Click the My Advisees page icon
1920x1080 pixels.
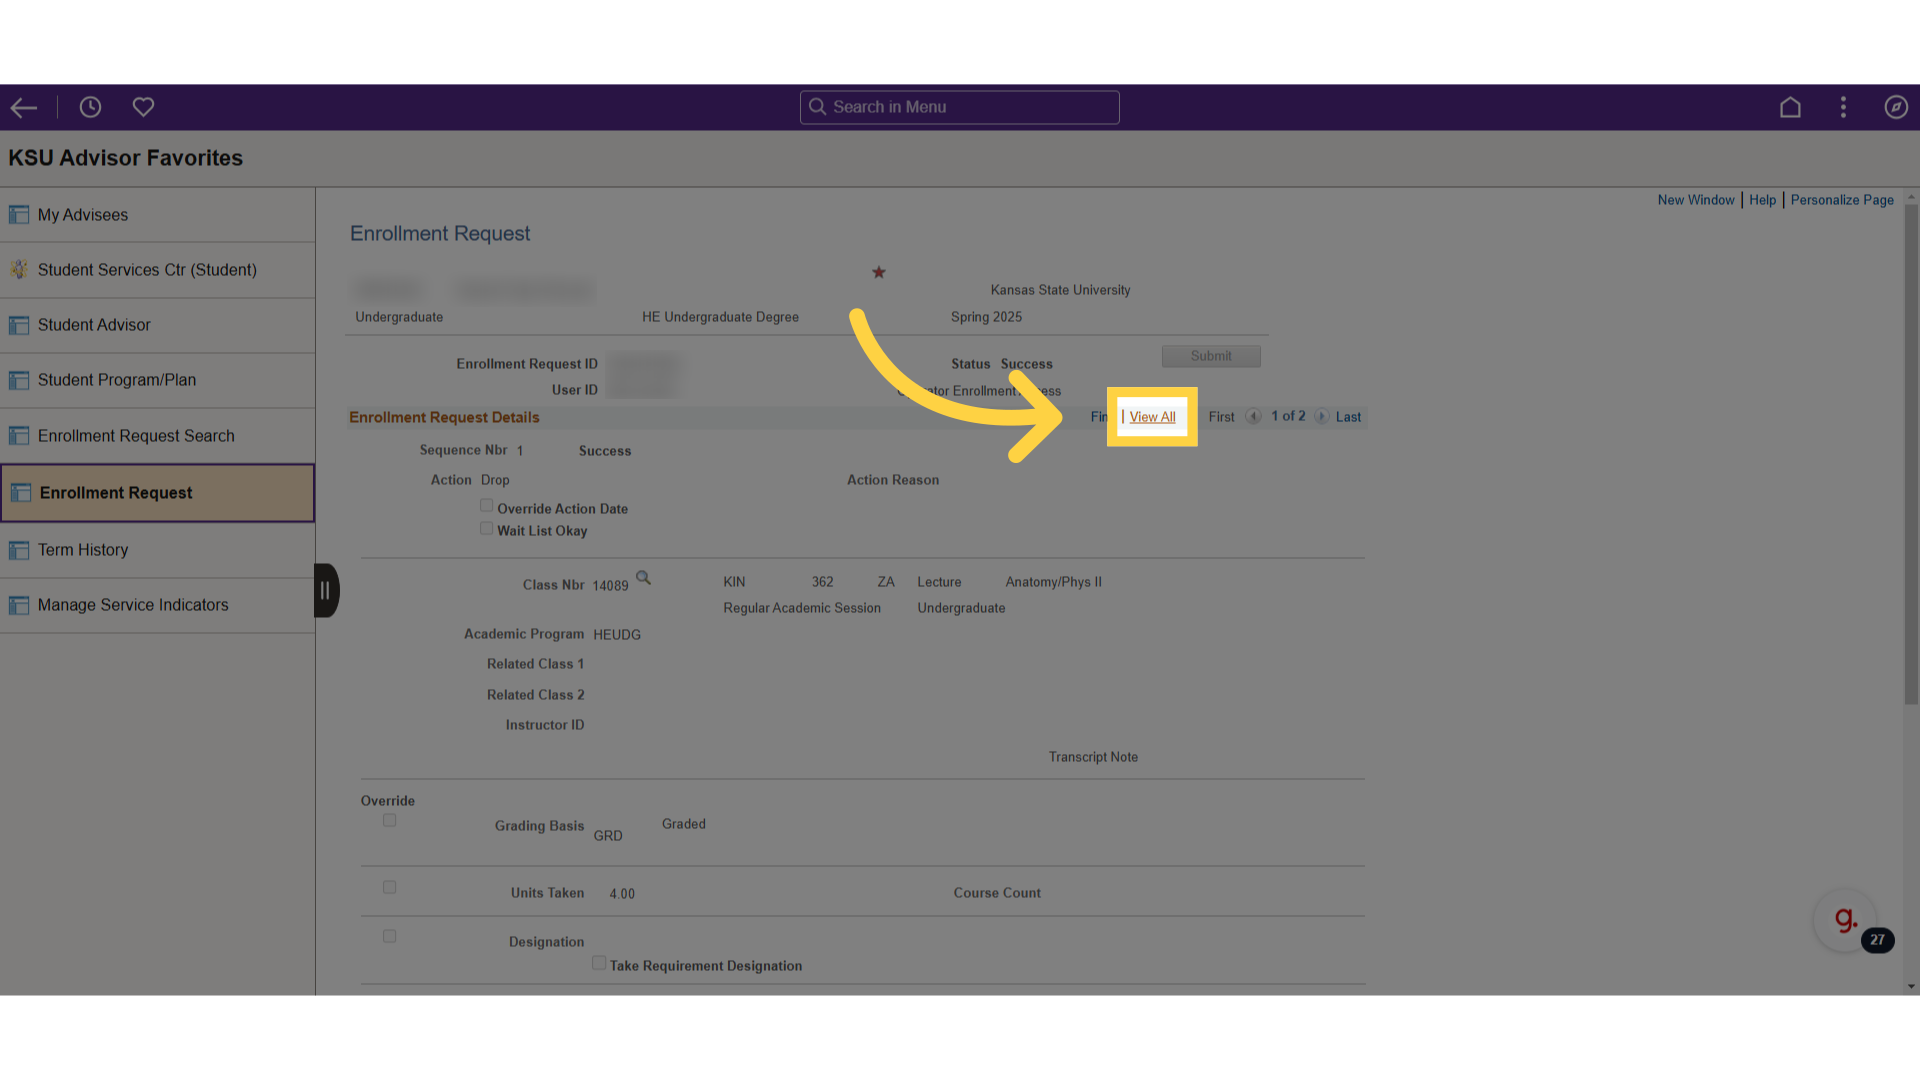point(19,215)
